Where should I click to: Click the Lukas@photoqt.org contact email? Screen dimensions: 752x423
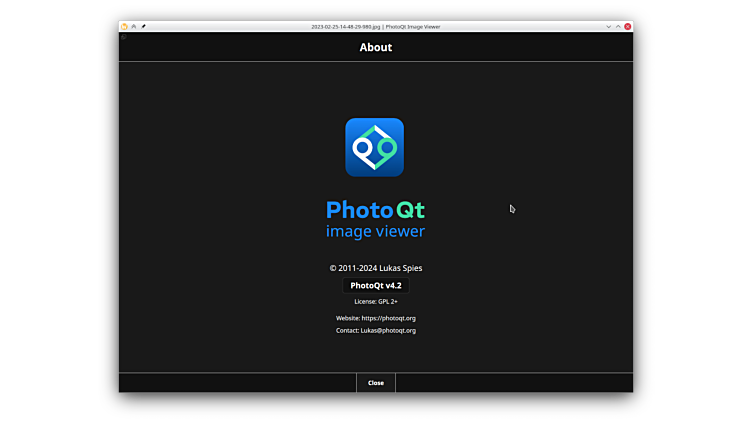(x=388, y=330)
